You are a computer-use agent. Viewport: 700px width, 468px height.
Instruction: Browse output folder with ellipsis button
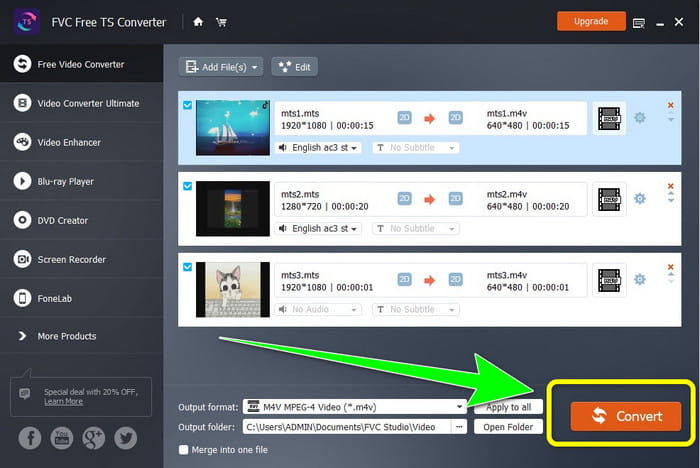(x=459, y=427)
